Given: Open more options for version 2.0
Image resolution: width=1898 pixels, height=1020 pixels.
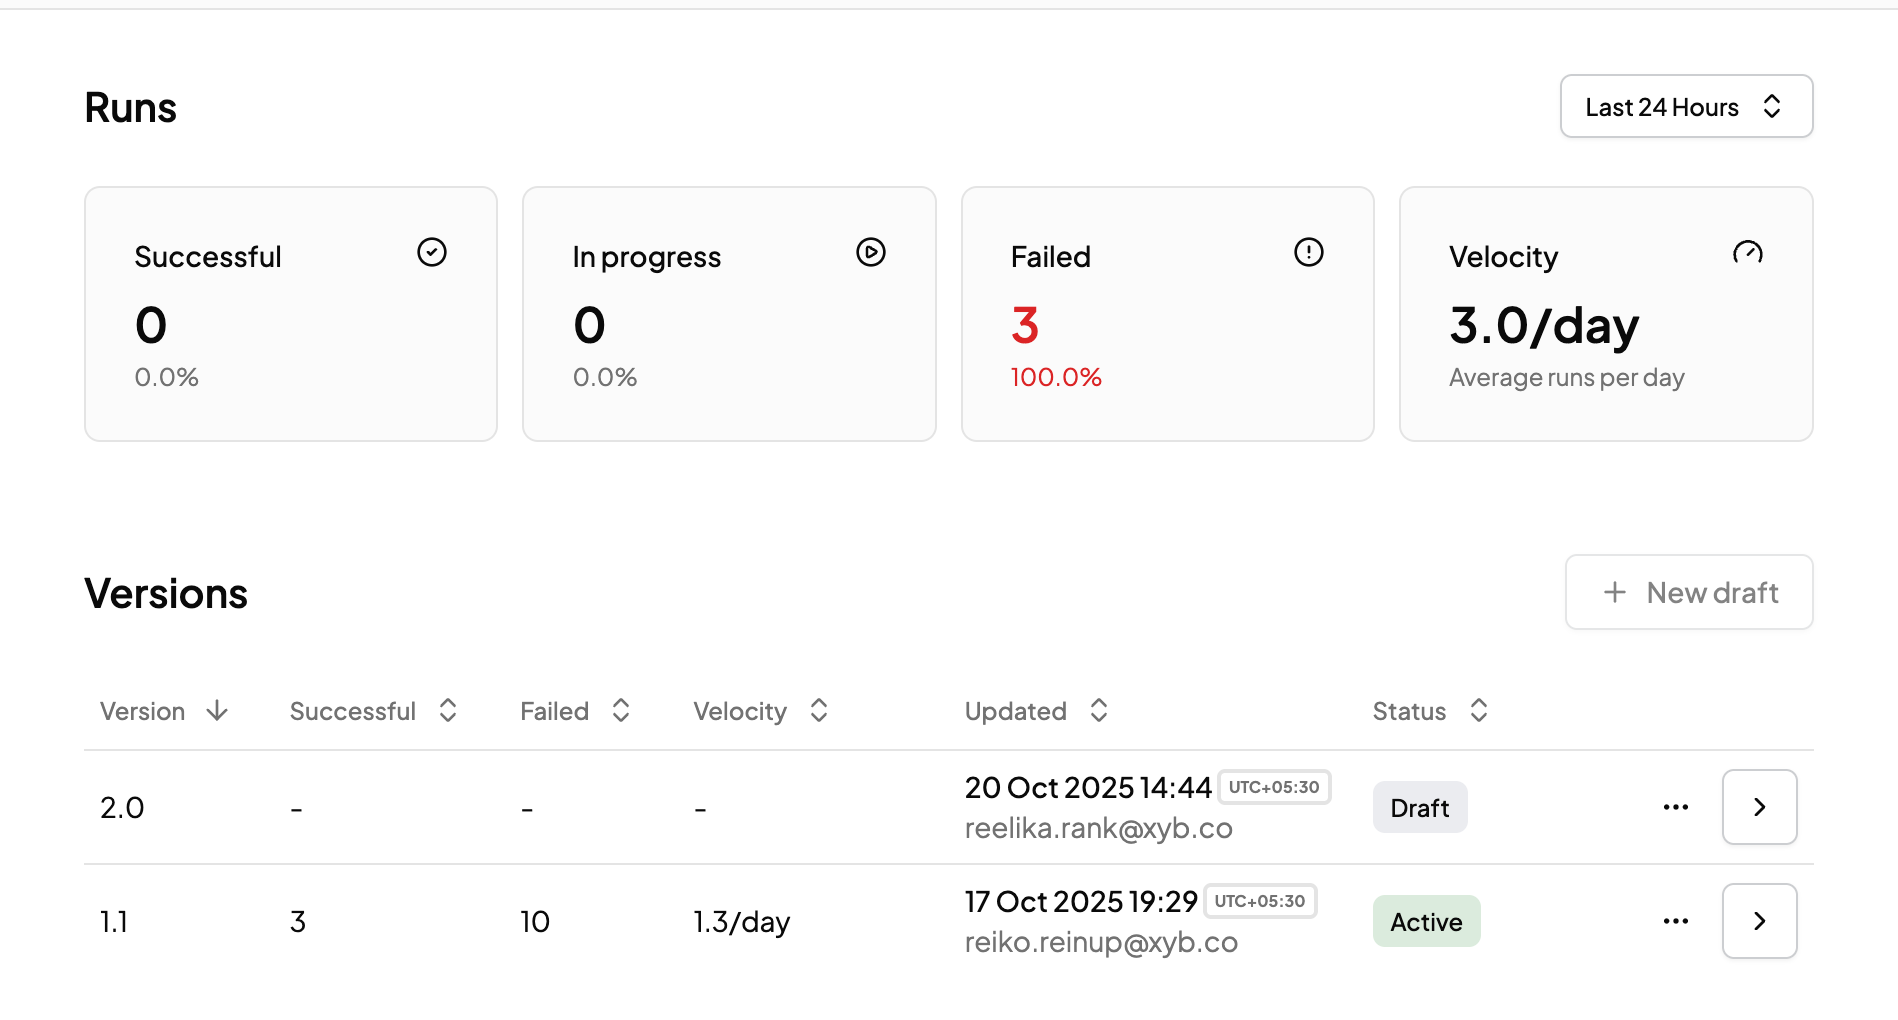Looking at the screenshot, I should click(1676, 807).
